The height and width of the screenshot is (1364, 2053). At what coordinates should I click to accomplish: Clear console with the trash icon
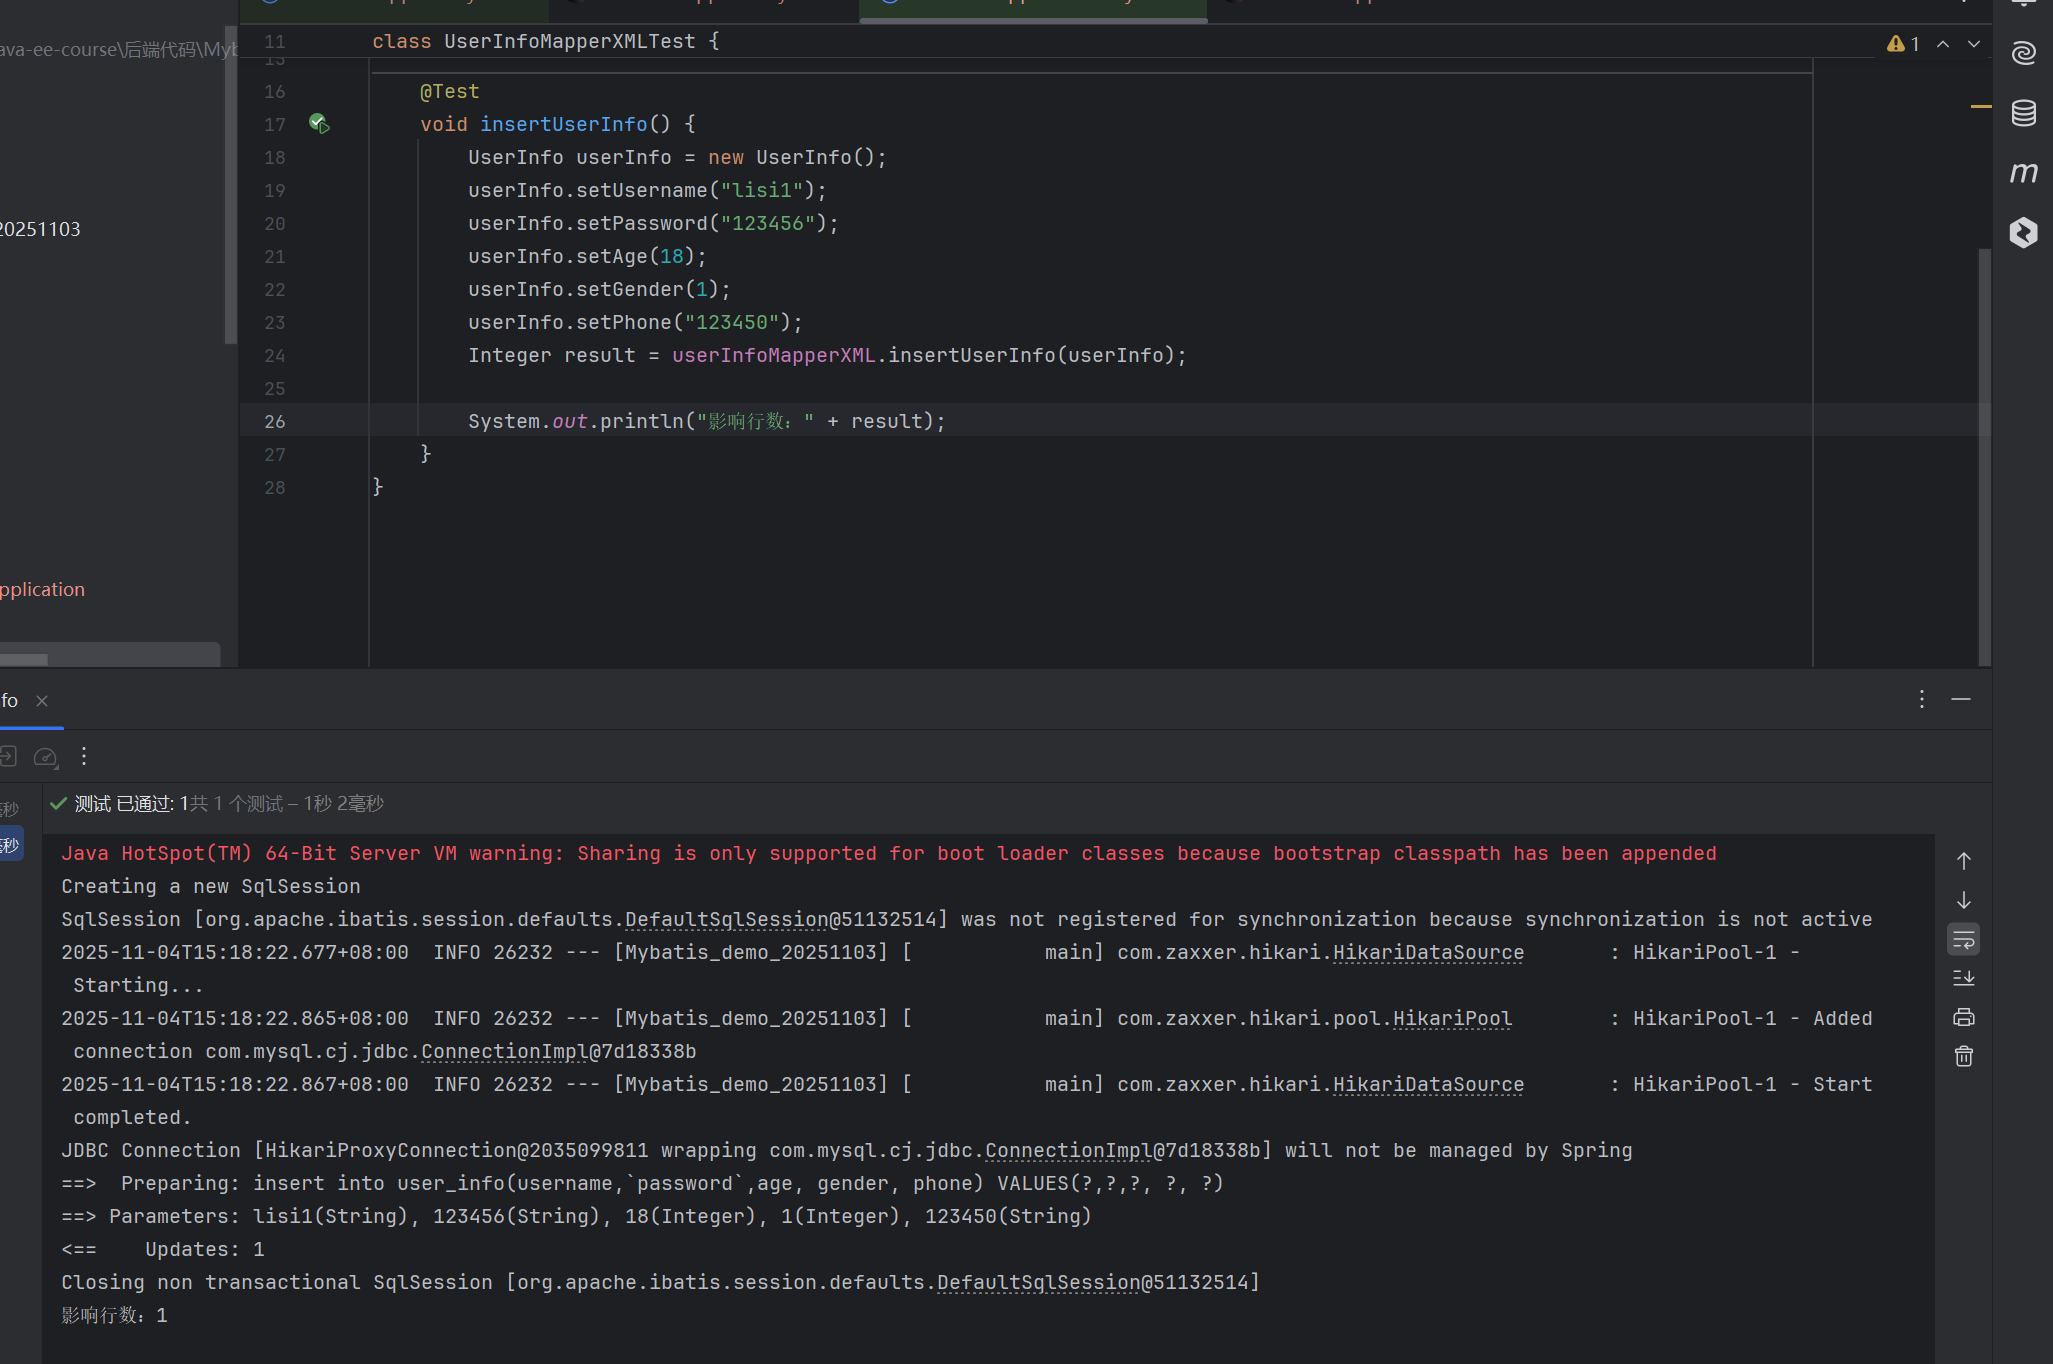pyautogui.click(x=1963, y=1057)
